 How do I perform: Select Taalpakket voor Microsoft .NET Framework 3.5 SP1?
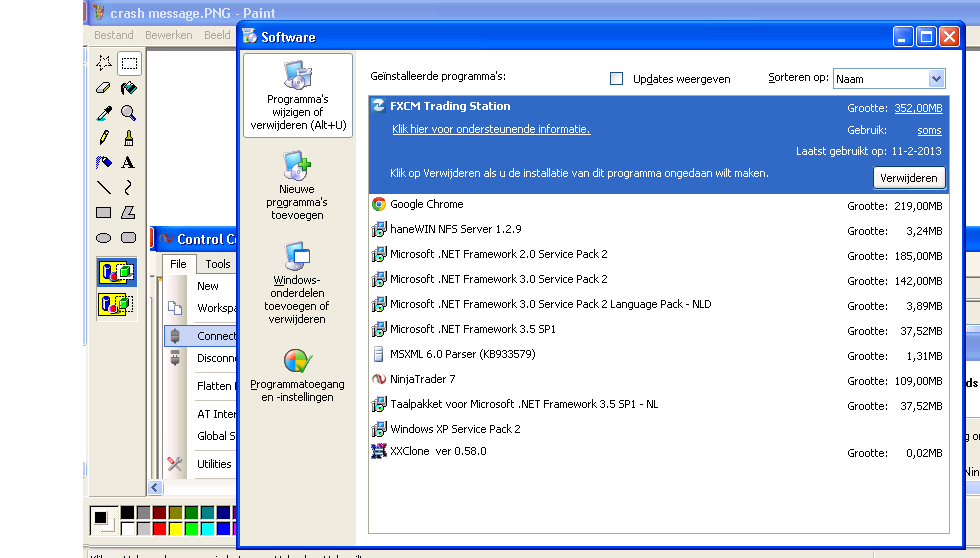tap(659, 405)
